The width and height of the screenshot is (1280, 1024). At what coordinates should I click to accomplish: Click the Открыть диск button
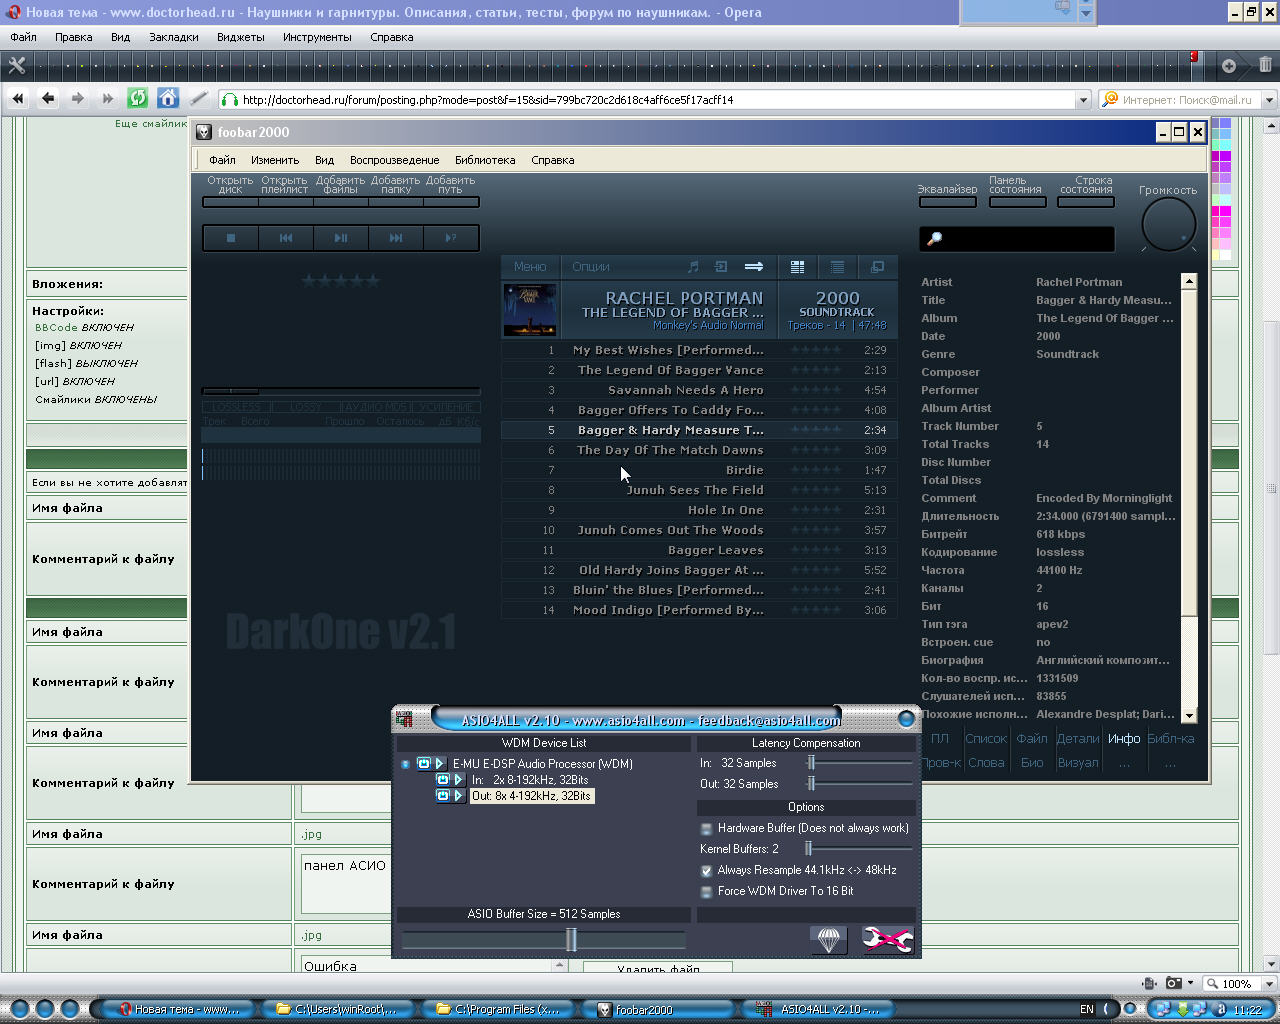230,201
